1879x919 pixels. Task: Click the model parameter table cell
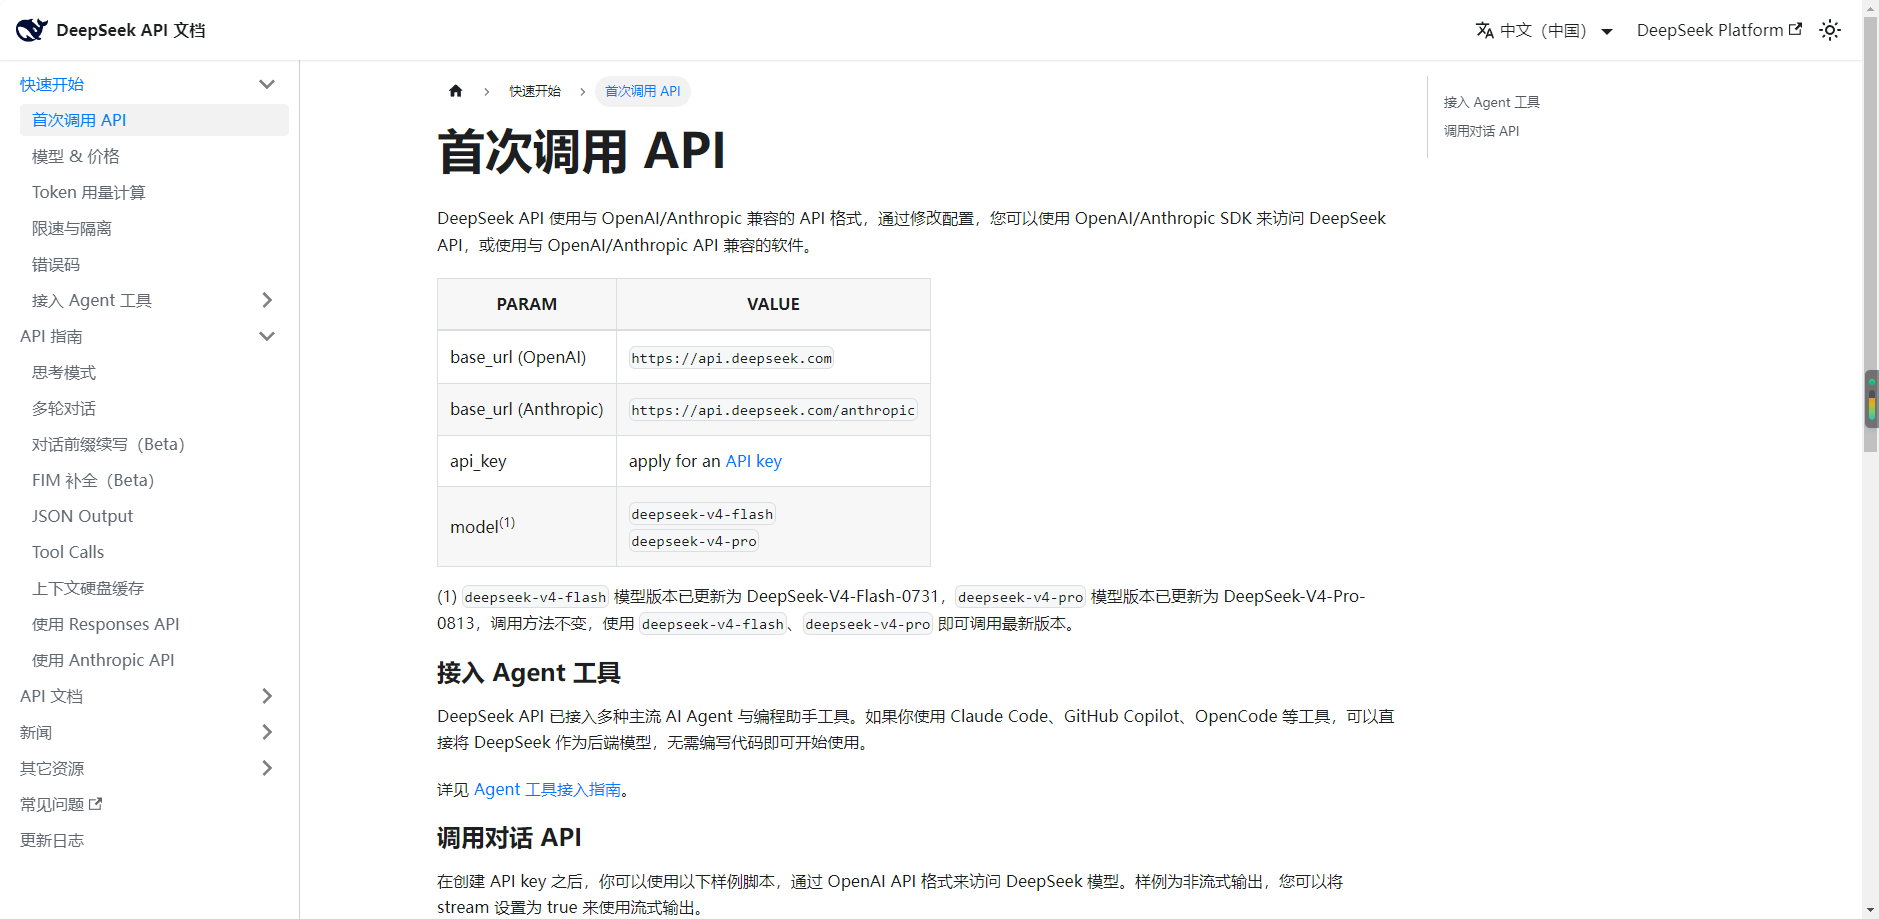pos(527,526)
